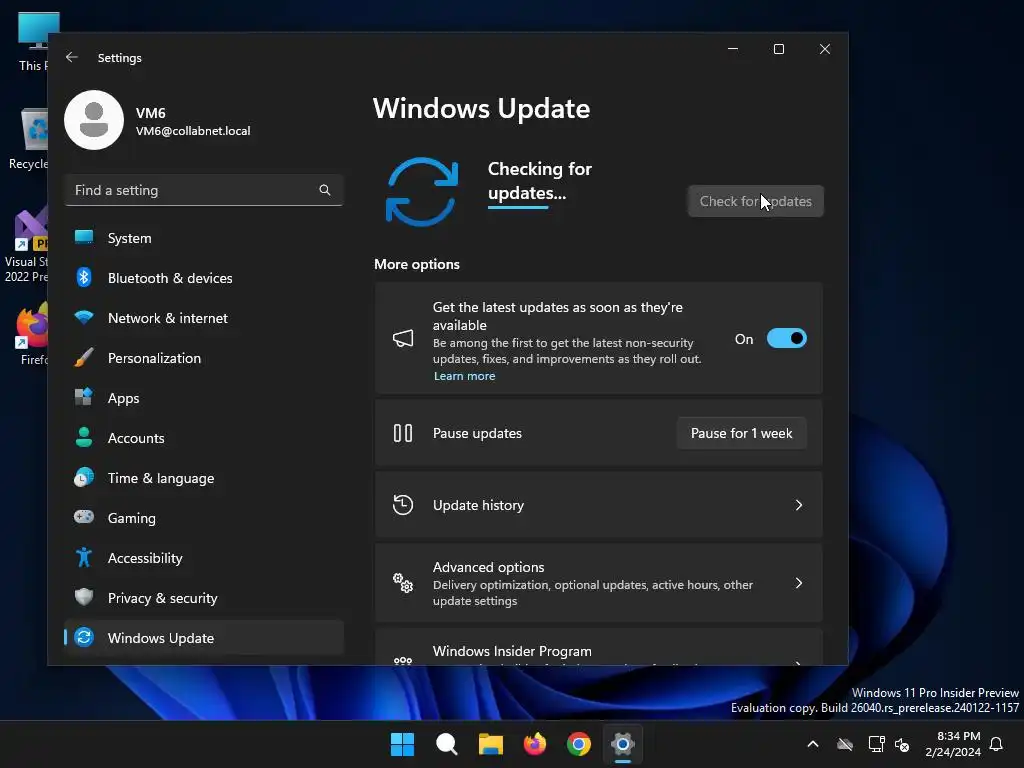Image resolution: width=1024 pixels, height=768 pixels.
Task: Click the Gaming controller icon
Action: tap(84, 517)
